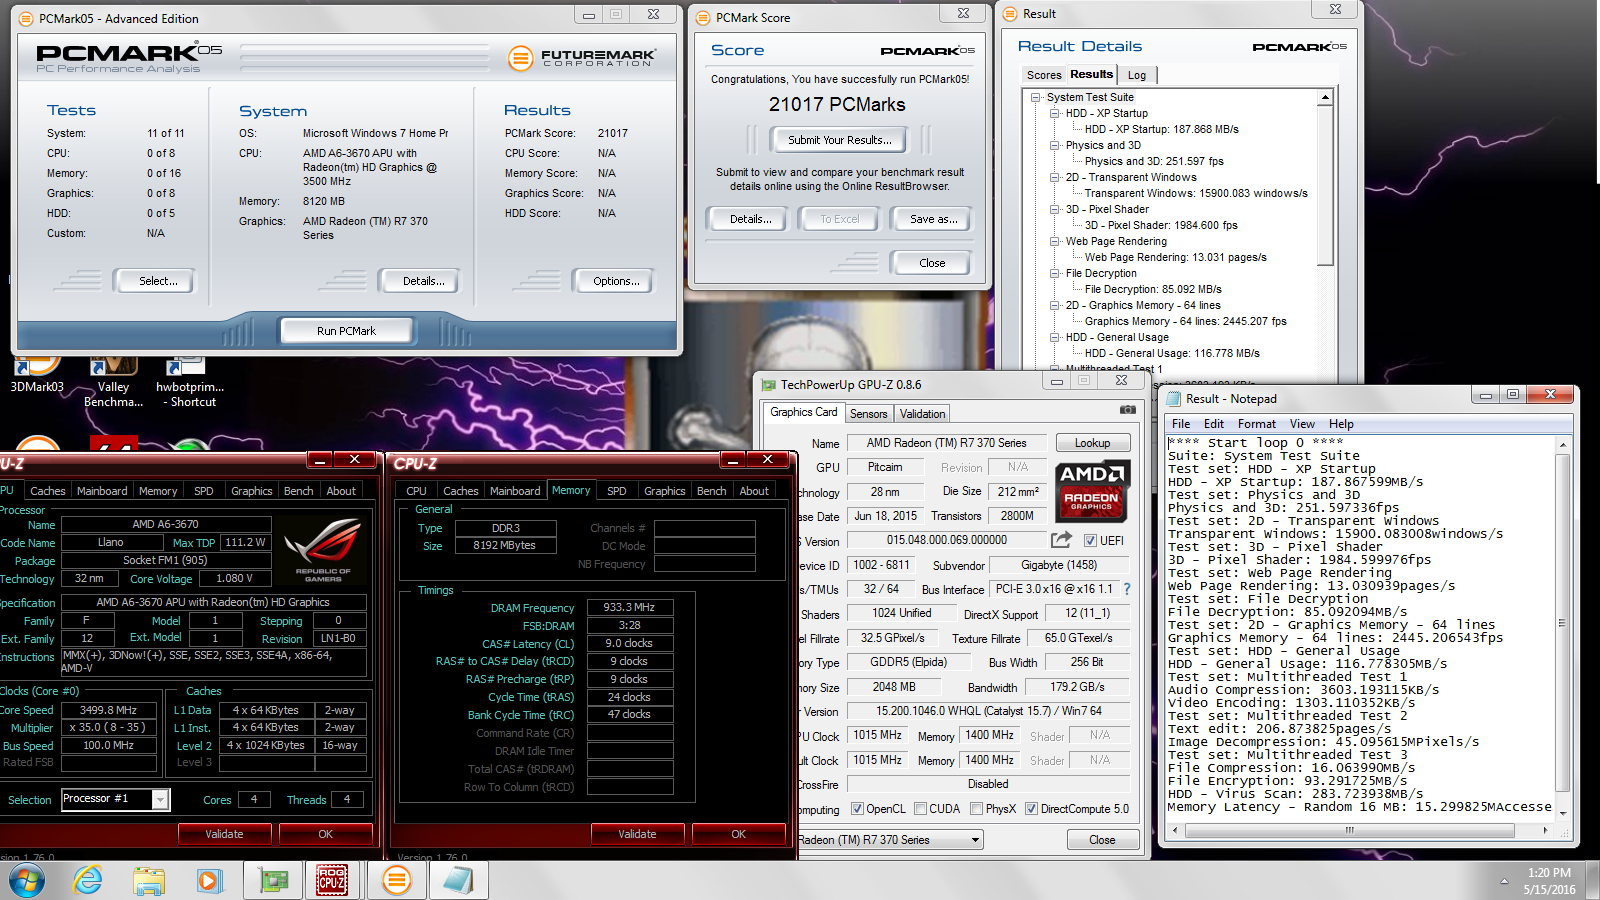The width and height of the screenshot is (1600, 900).
Task: Open Windows Explorer folder taskbar icon
Action: coord(149,881)
